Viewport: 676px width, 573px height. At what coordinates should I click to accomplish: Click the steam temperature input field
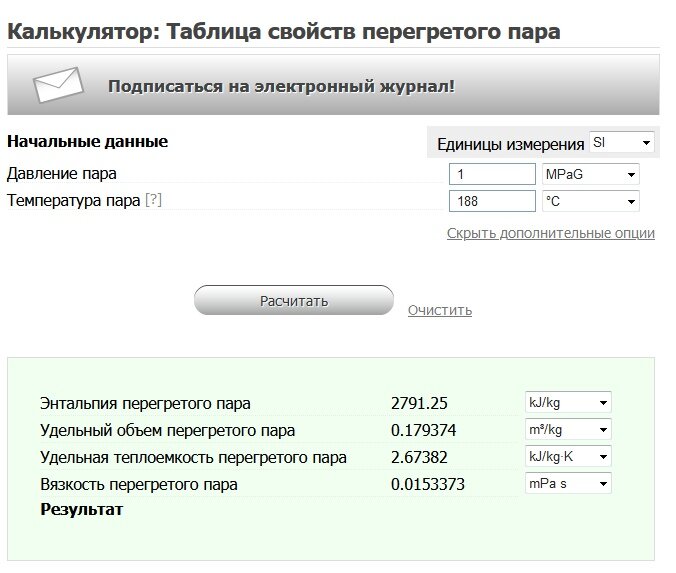pyautogui.click(x=493, y=201)
